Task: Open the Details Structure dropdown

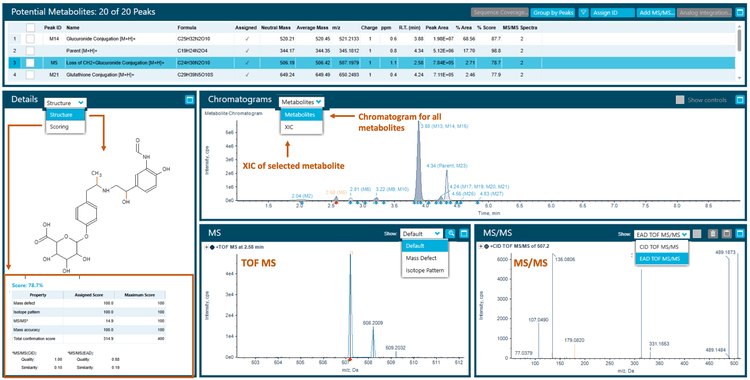Action: tap(66, 102)
